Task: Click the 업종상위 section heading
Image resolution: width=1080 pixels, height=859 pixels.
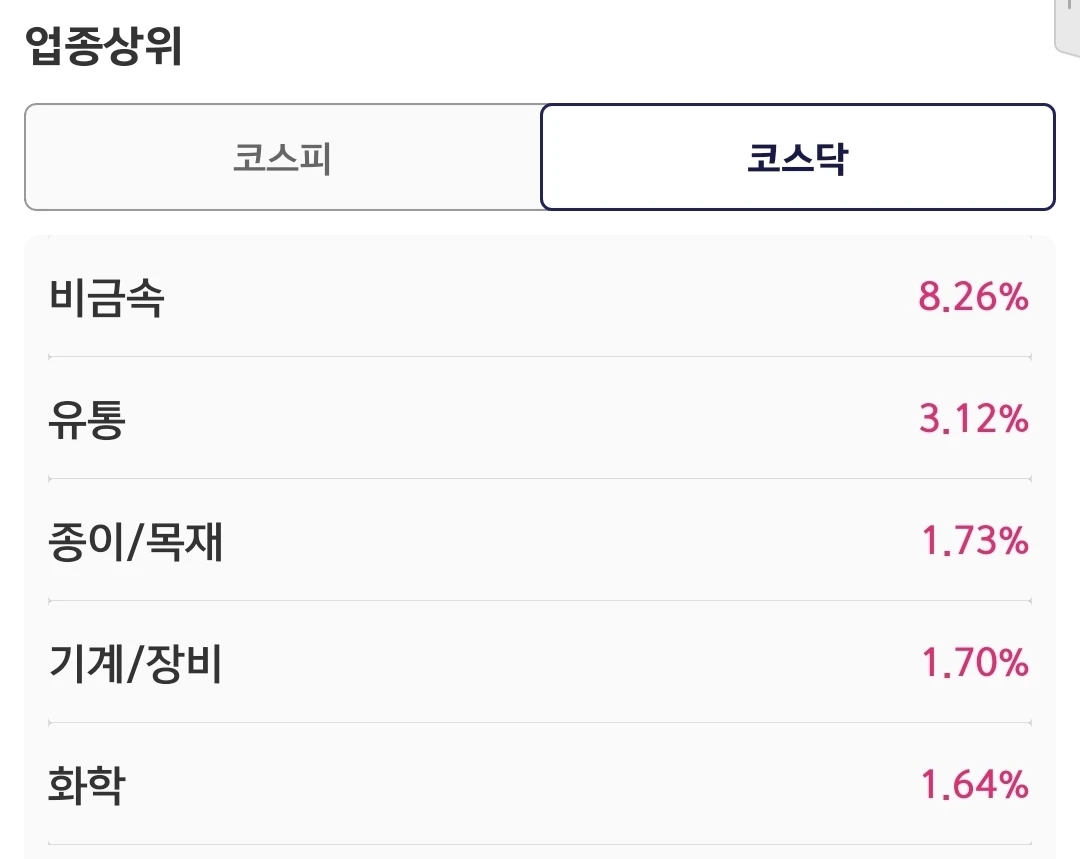Action: (x=103, y=47)
